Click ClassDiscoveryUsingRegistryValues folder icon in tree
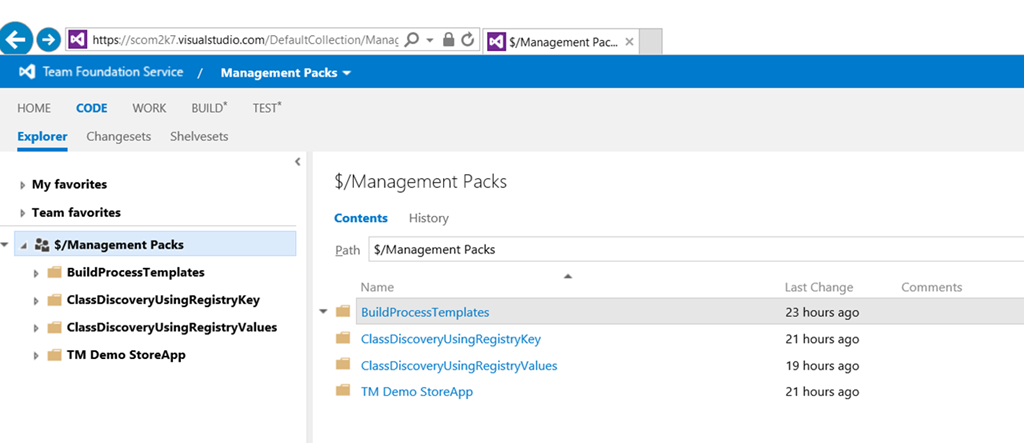This screenshot has width=1024, height=443. click(54, 327)
